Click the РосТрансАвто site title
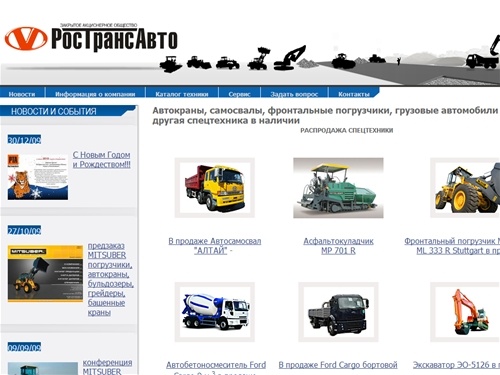This screenshot has width=500, height=375. click(x=114, y=39)
